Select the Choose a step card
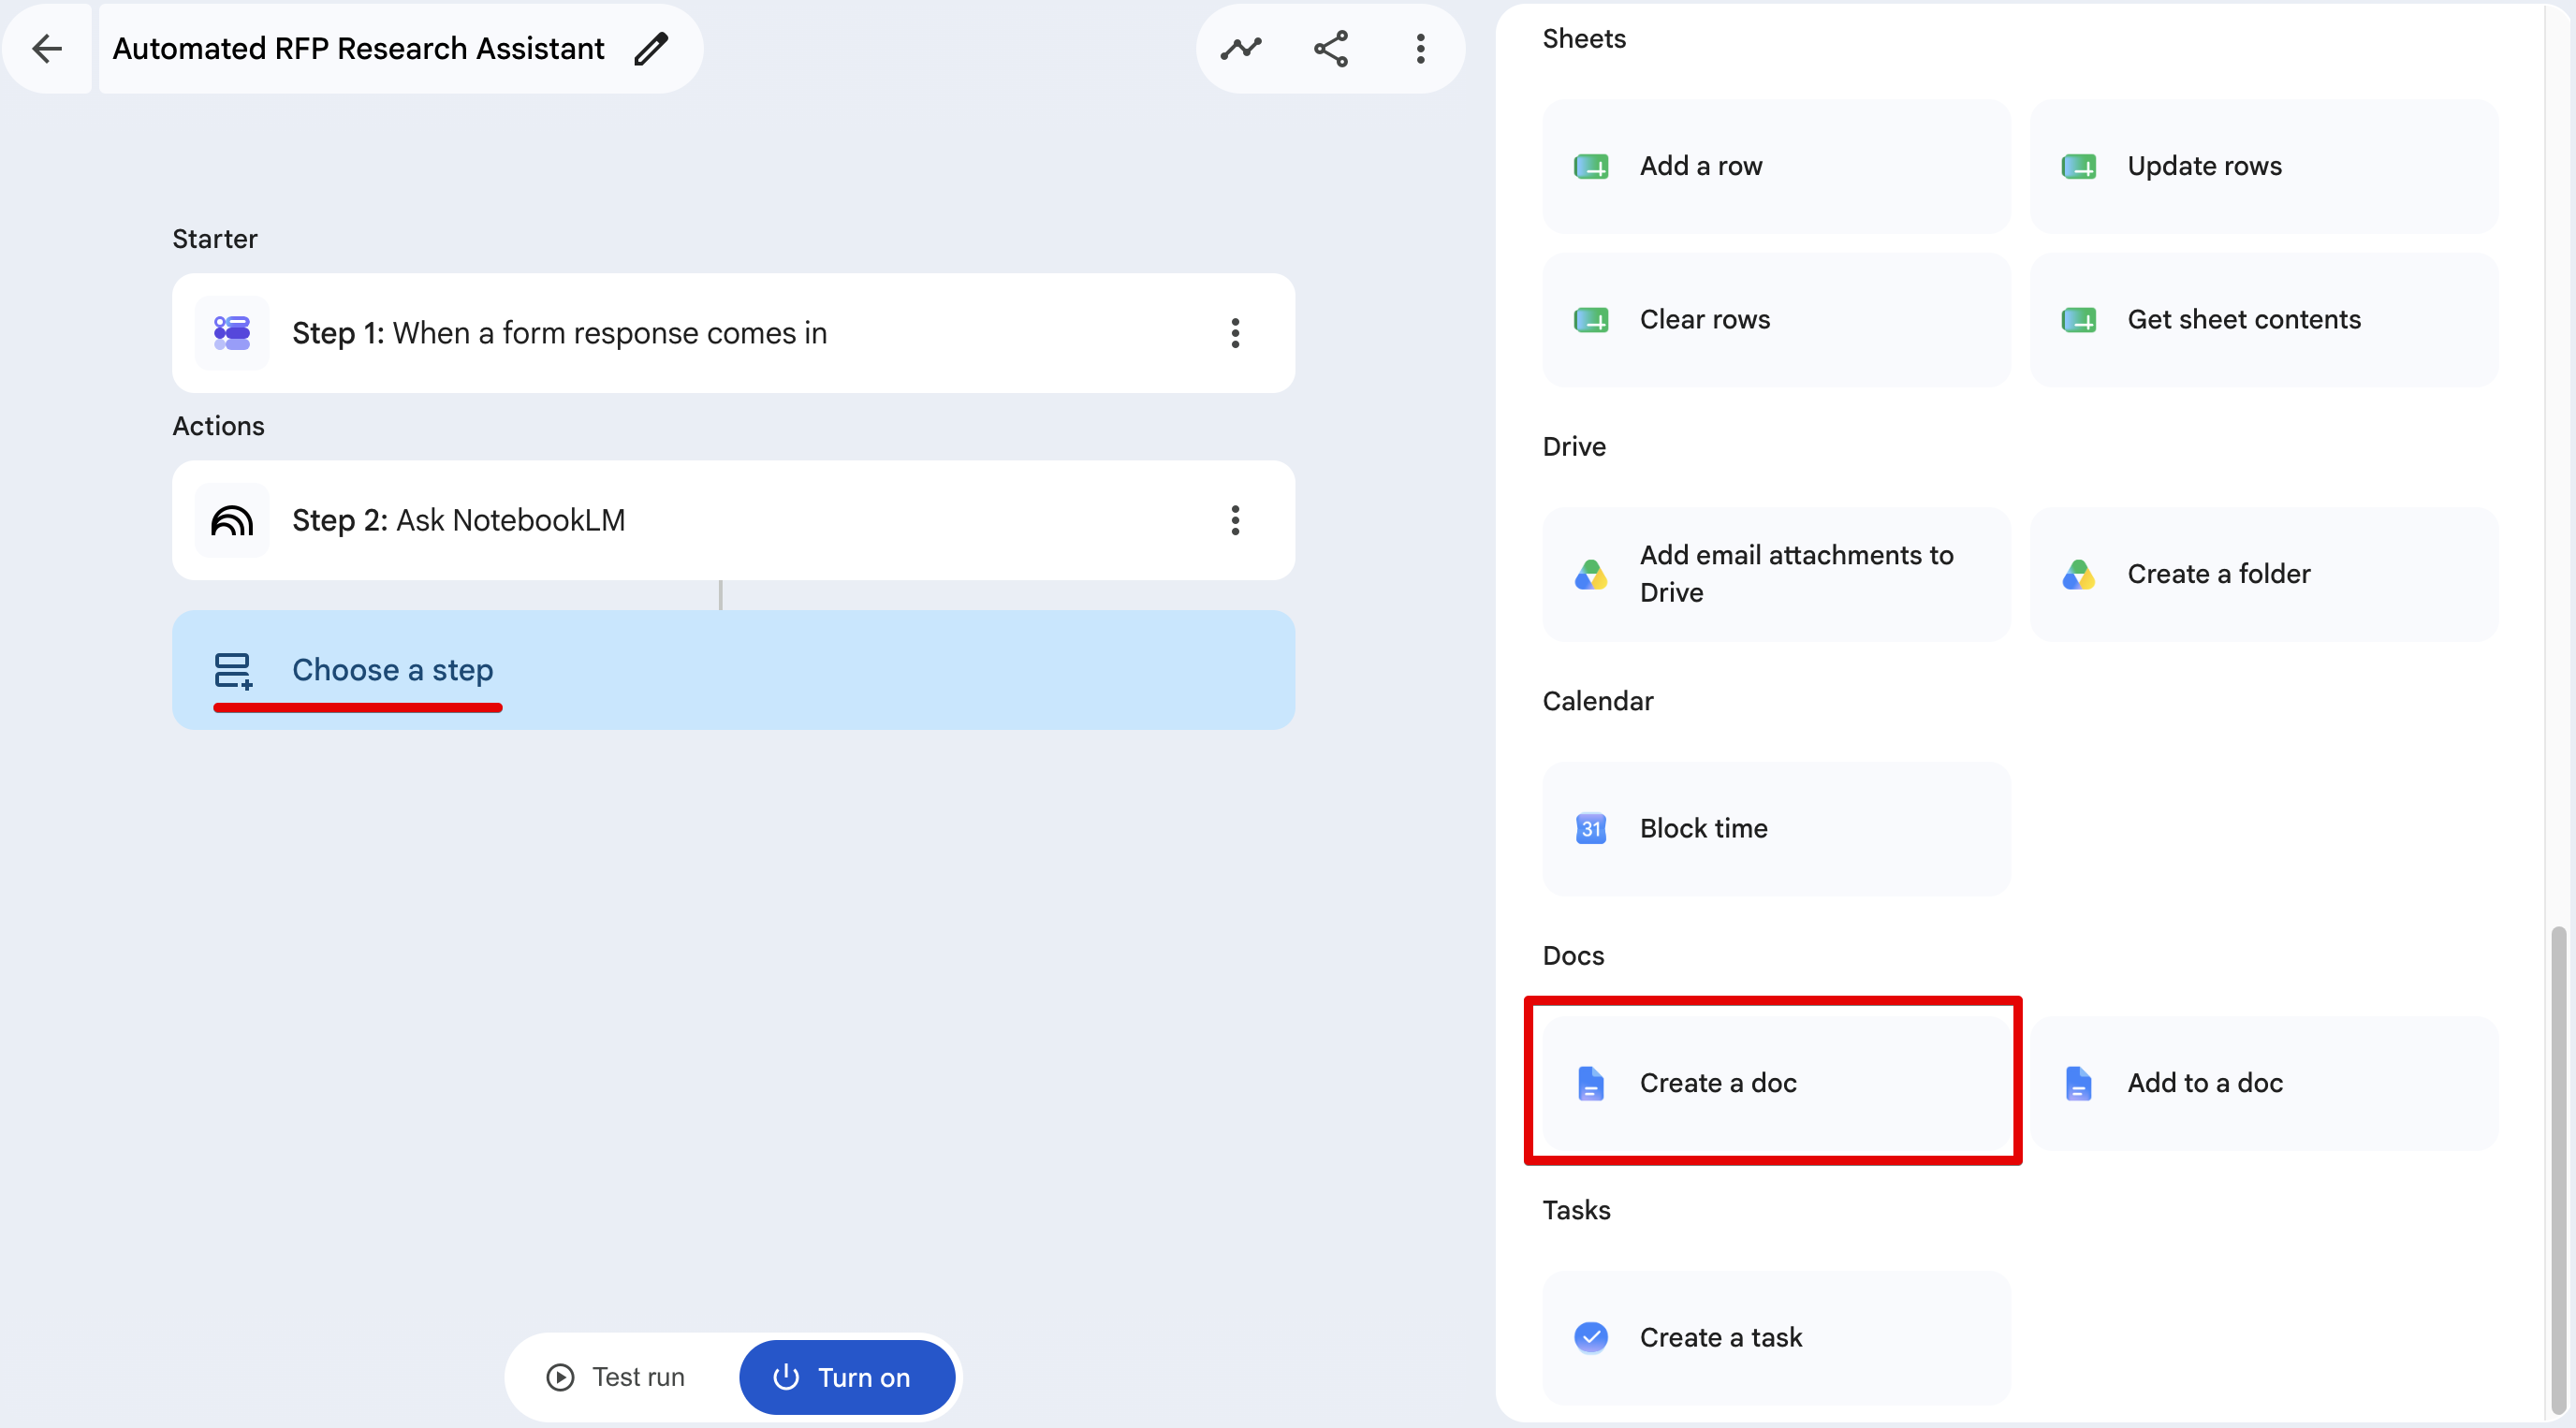2576x1428 pixels. (x=733, y=669)
